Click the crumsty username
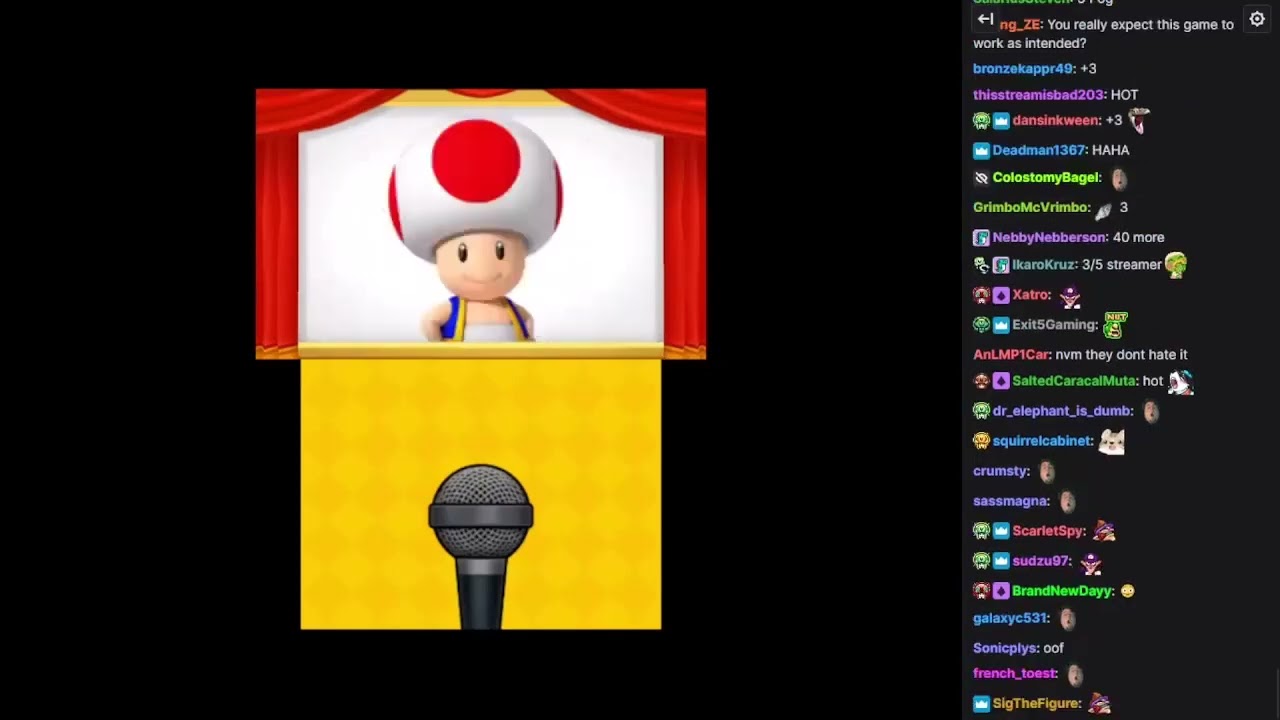Viewport: 1280px width, 720px height. tap(1000, 471)
